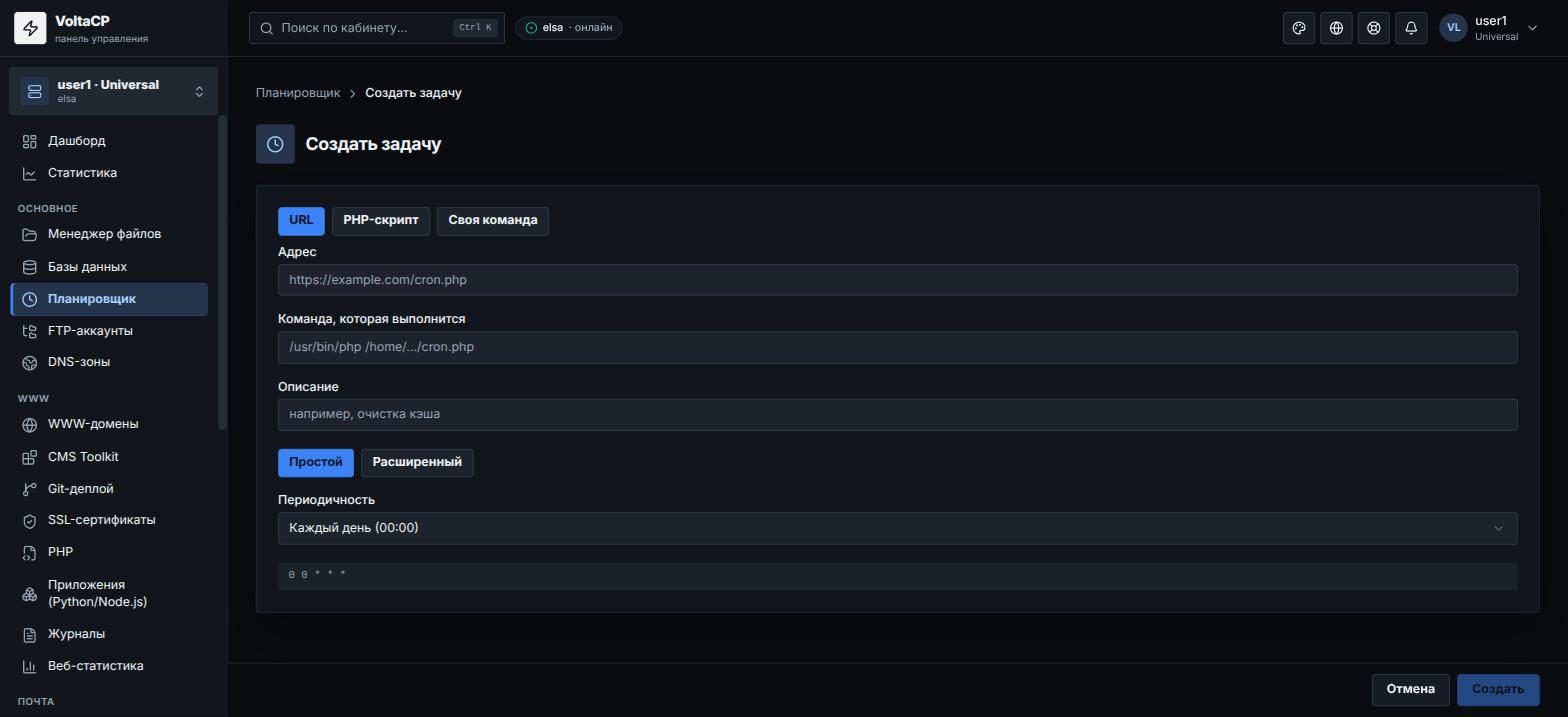Open the Периодичность dropdown
This screenshot has height=717, width=1568.
[897, 528]
